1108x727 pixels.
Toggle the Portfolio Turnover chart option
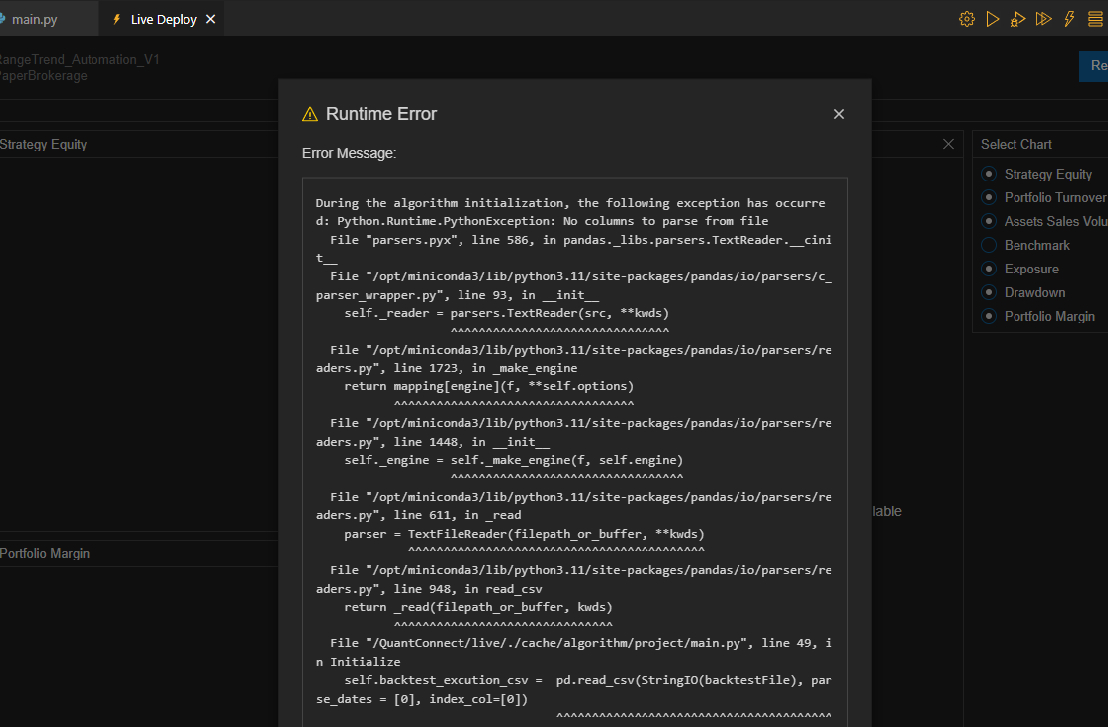pyautogui.click(x=989, y=198)
